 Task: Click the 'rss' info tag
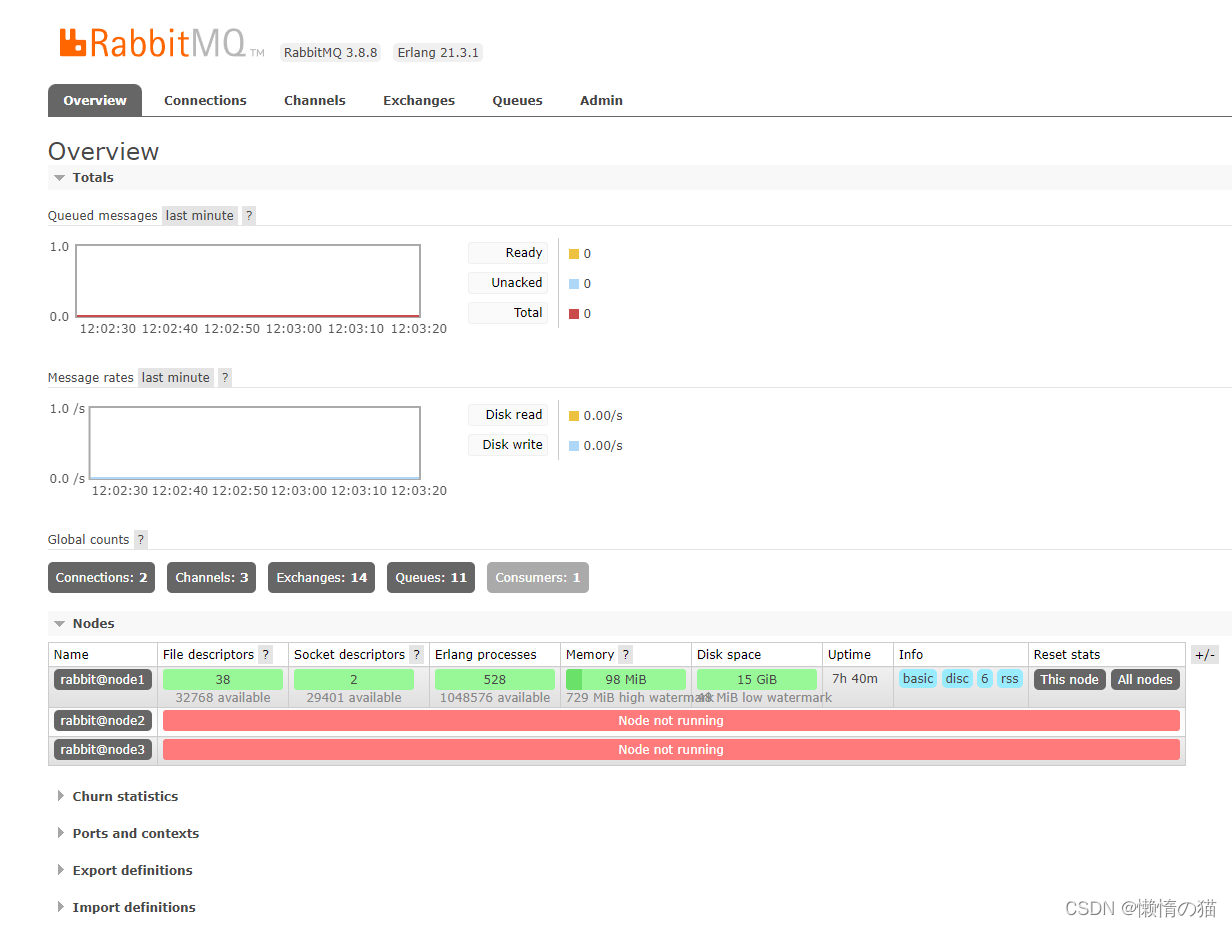(1010, 678)
